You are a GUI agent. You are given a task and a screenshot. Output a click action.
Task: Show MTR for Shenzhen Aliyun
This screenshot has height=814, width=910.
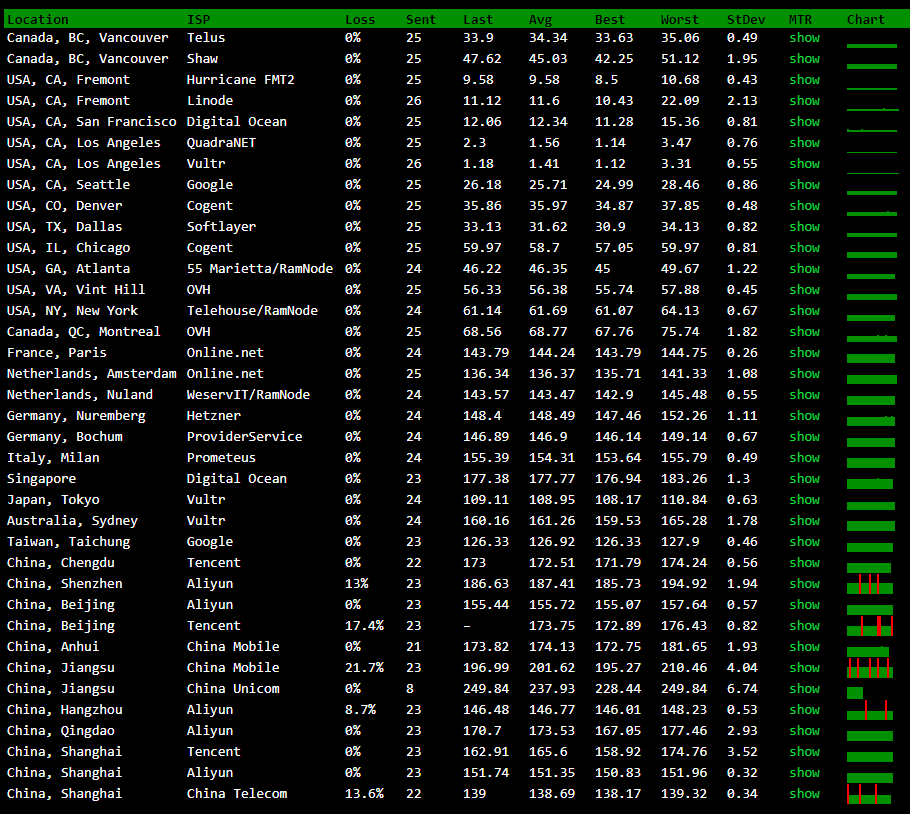[804, 584]
